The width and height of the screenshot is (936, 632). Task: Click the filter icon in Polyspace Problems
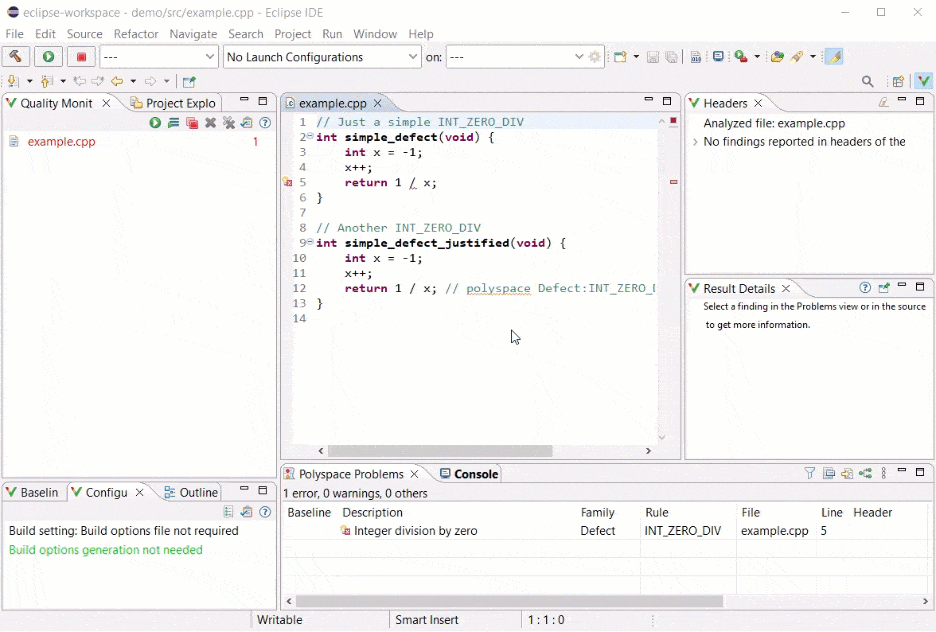click(810, 474)
